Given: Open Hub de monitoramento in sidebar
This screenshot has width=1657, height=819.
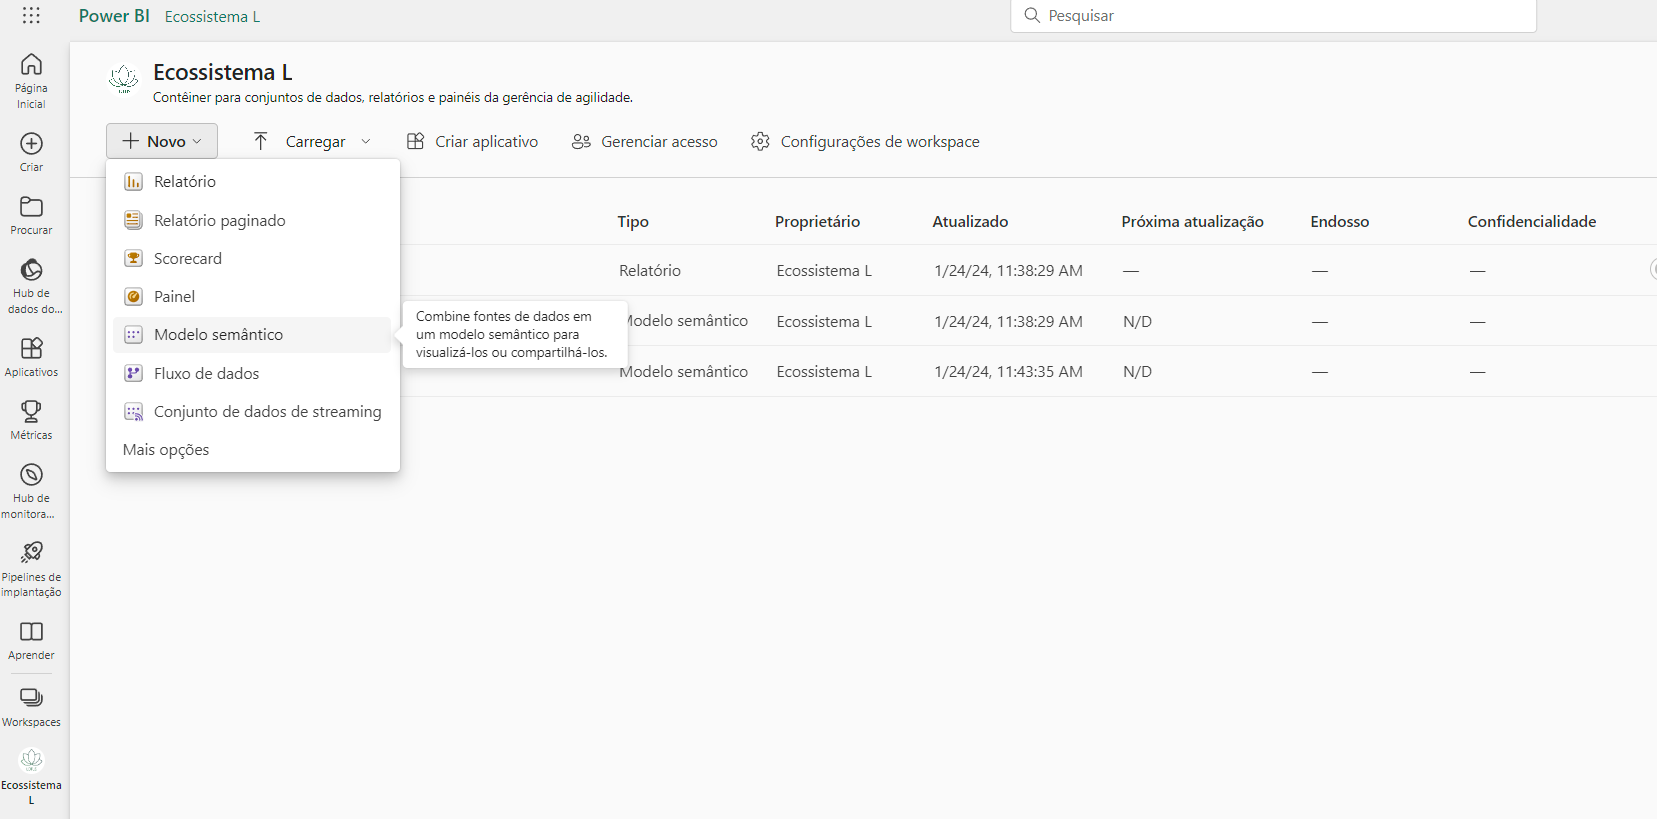Looking at the screenshot, I should click(31, 490).
